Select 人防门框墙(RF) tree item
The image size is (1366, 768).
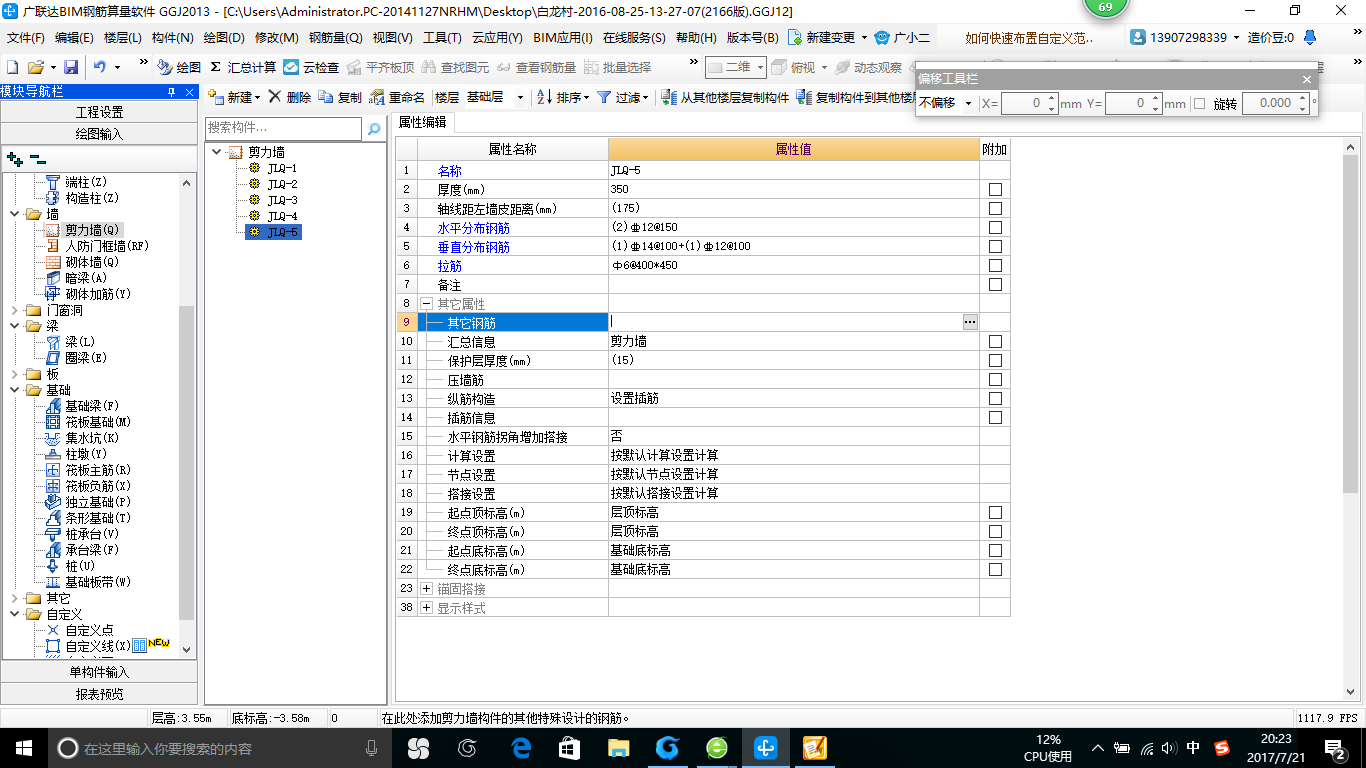click(107, 246)
